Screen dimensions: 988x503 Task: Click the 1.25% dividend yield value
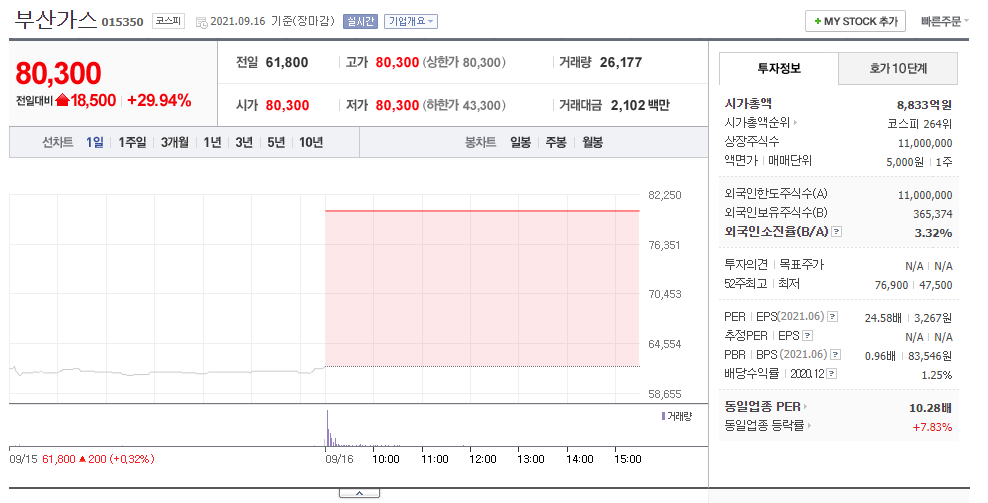pyautogui.click(x=936, y=375)
